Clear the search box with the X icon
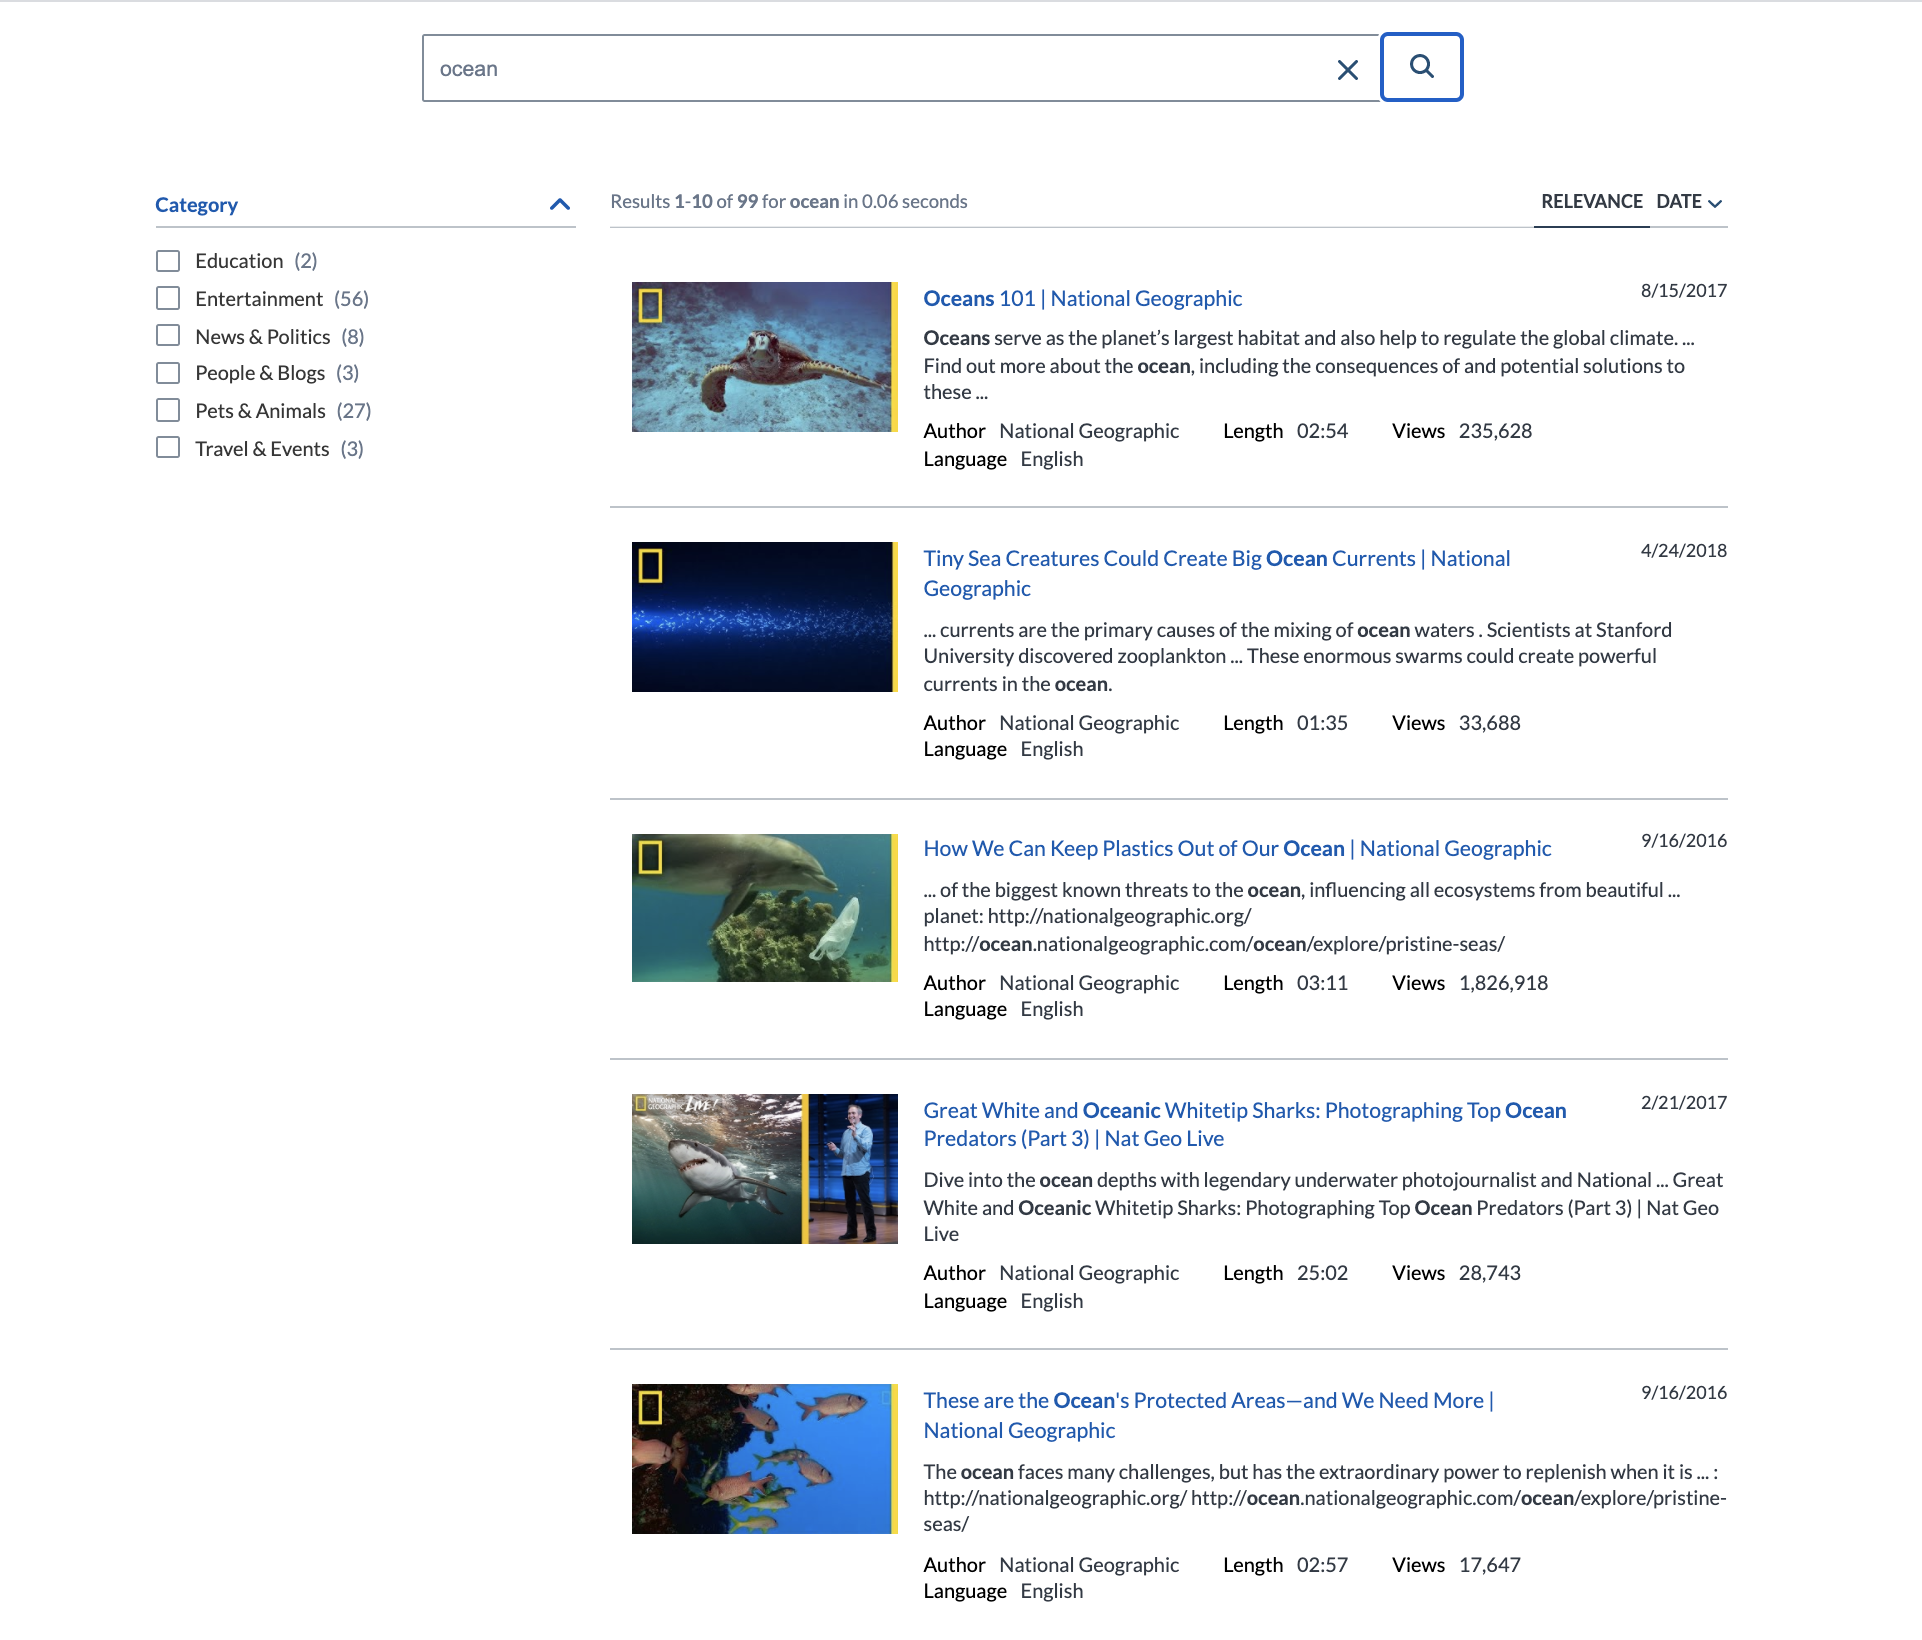The width and height of the screenshot is (1922, 1640). point(1347,69)
